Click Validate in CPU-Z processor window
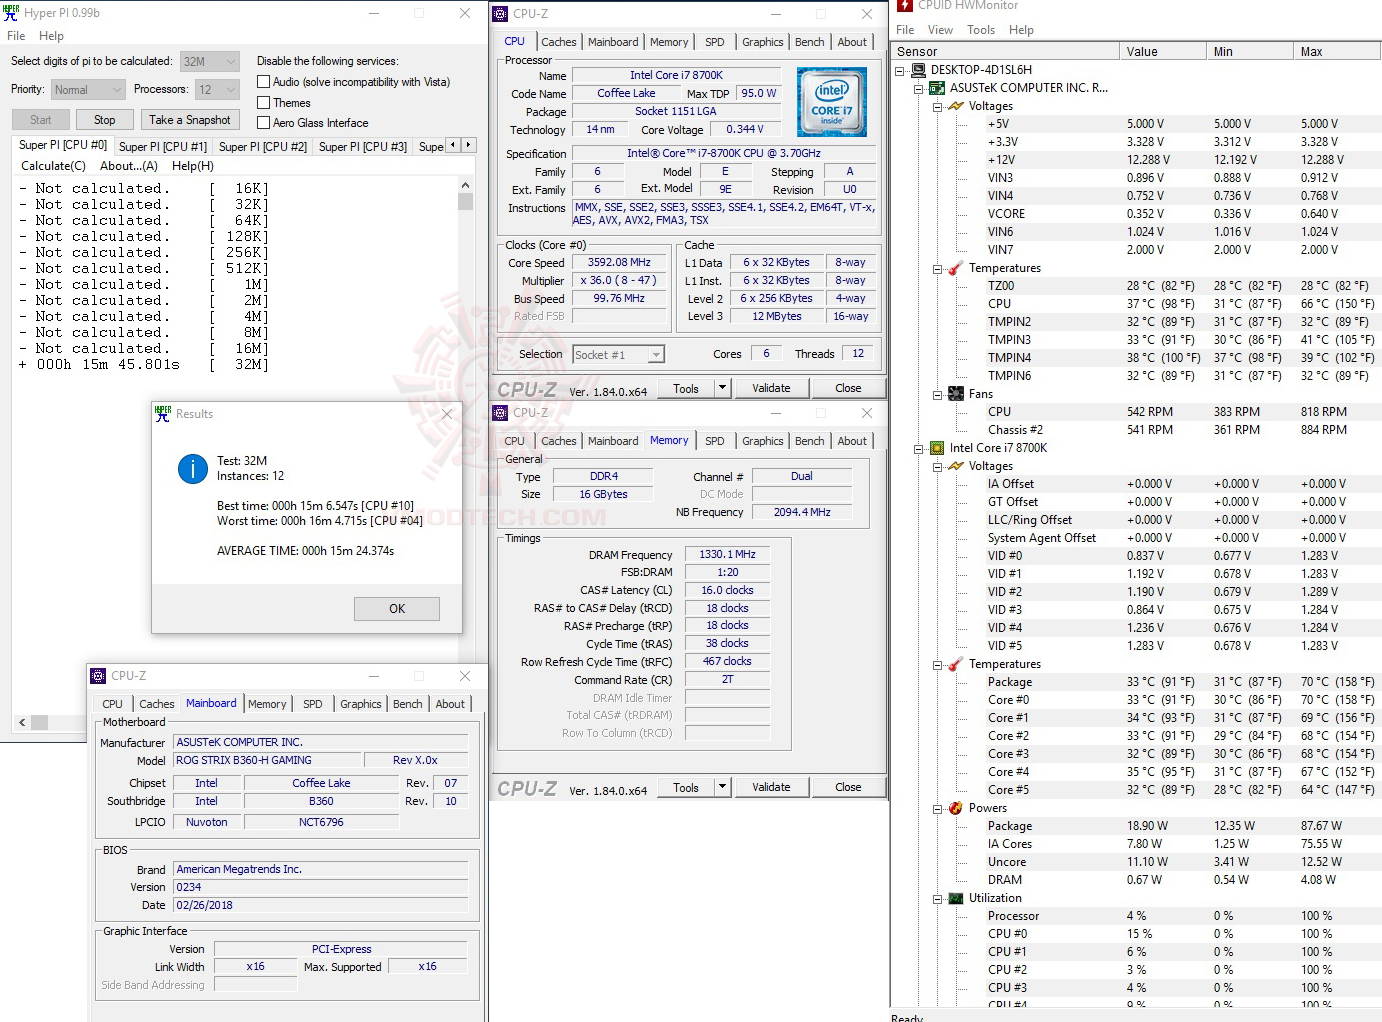Screen dimensions: 1382x1022 pos(771,388)
